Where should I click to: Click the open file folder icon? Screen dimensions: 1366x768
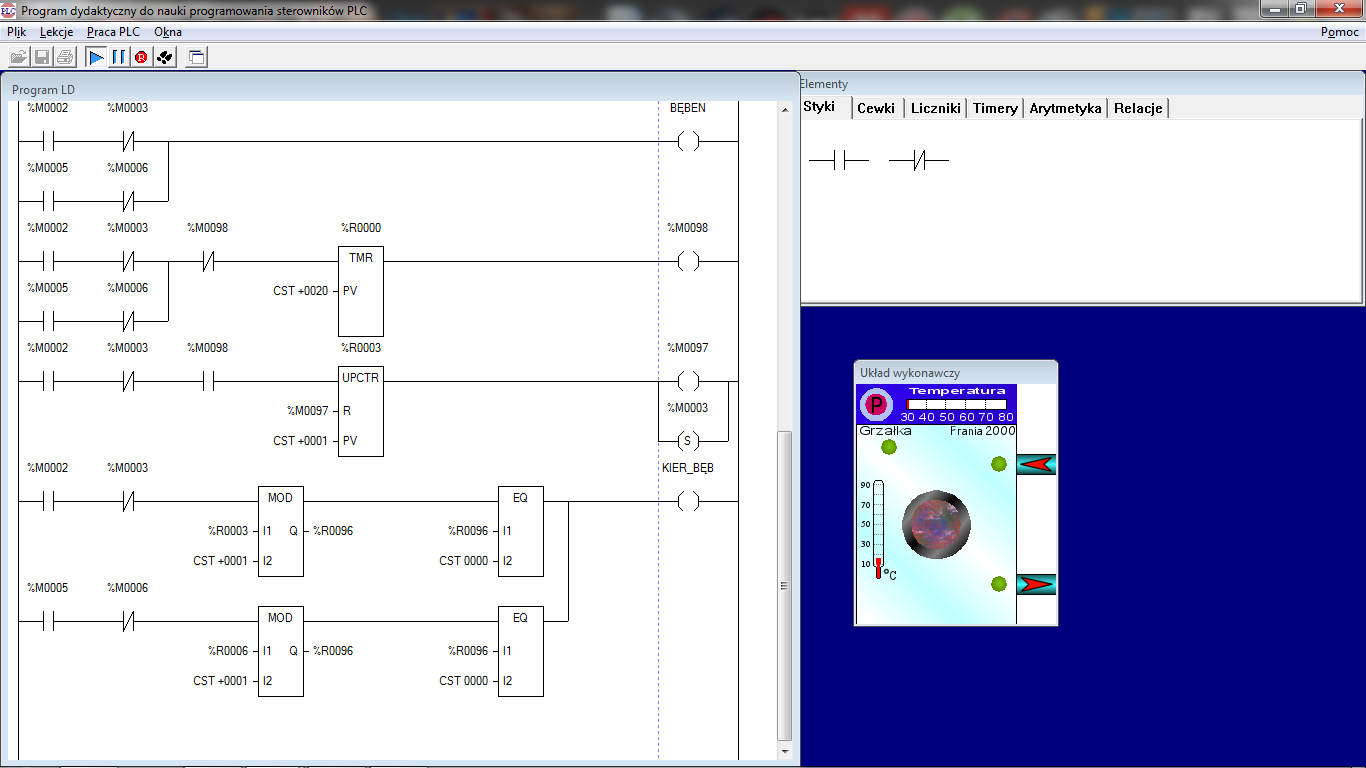tap(19, 57)
